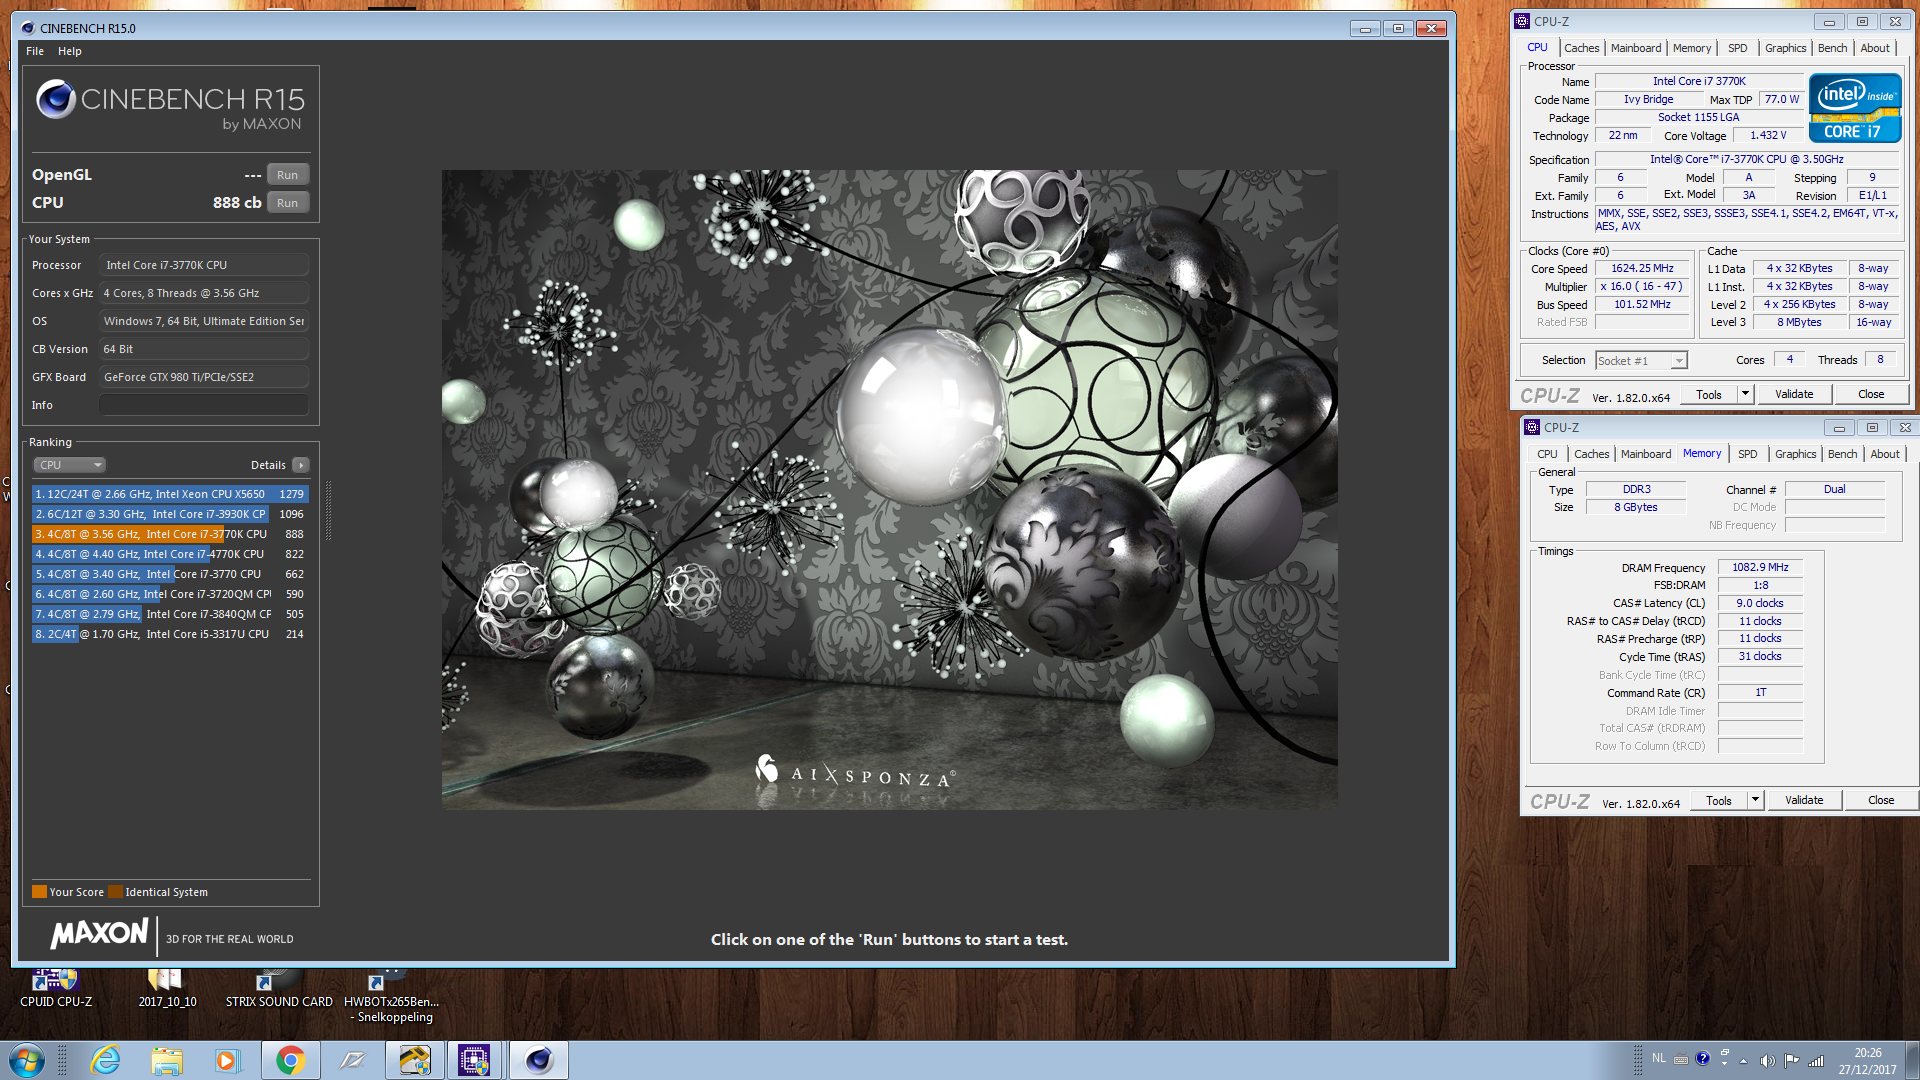
Task: Open Tools dropdown arrow in top CPU-Z
Action: 1745,394
